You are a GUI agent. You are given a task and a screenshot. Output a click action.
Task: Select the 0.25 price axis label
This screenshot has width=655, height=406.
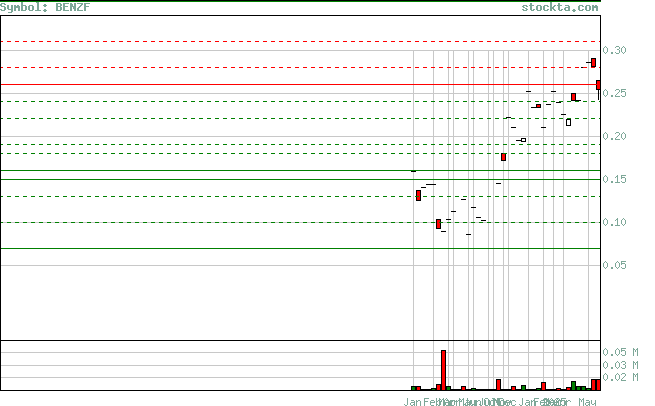tap(614, 93)
